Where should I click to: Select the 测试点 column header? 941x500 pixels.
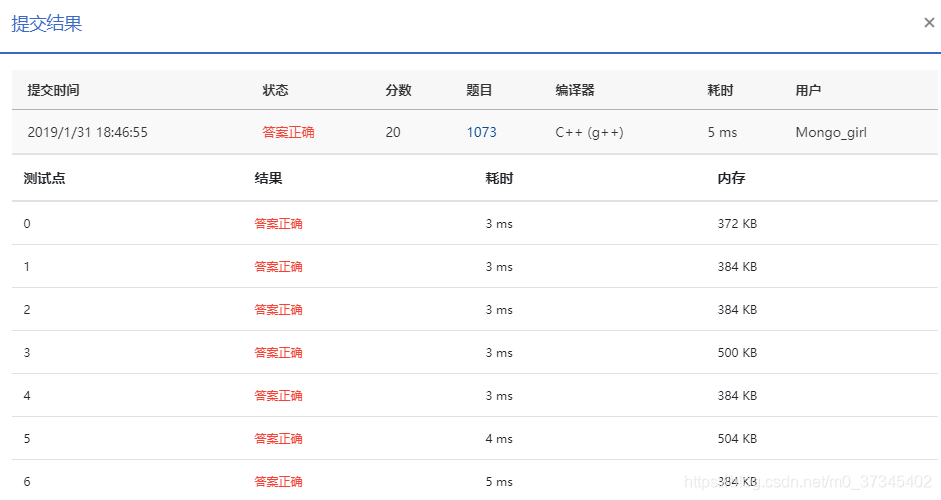click(44, 178)
